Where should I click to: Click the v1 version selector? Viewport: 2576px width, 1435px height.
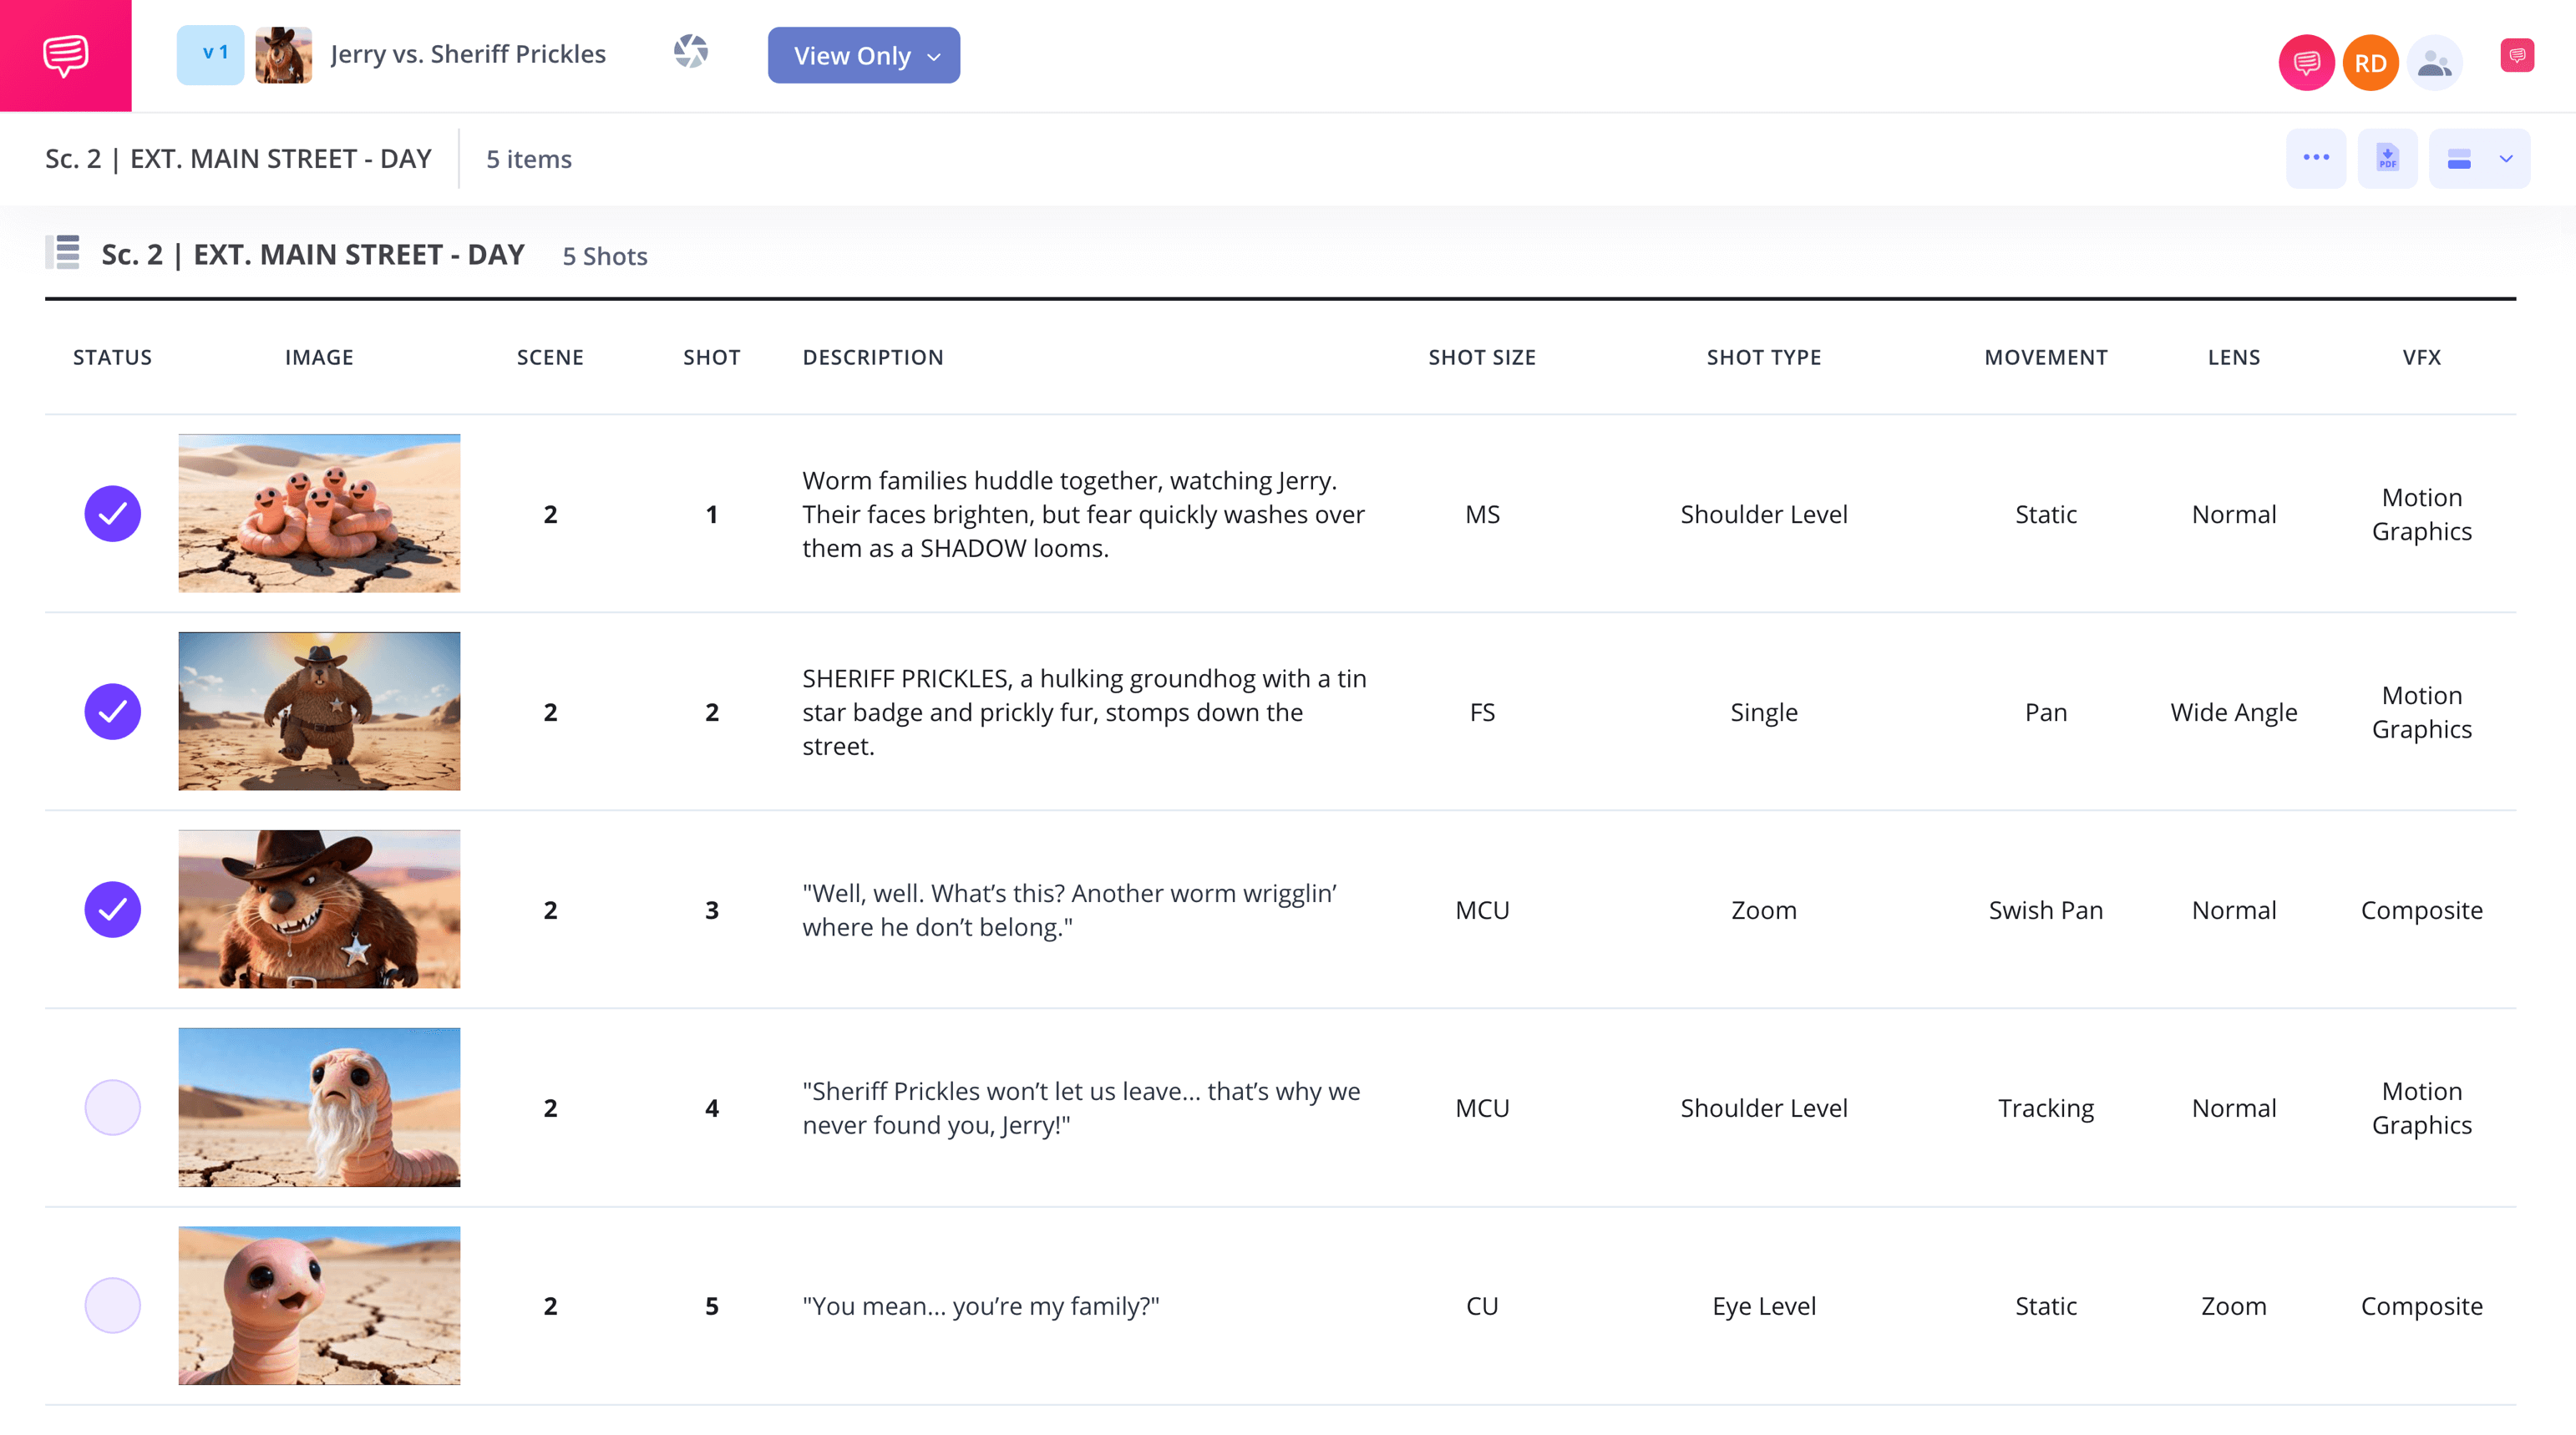(x=210, y=54)
